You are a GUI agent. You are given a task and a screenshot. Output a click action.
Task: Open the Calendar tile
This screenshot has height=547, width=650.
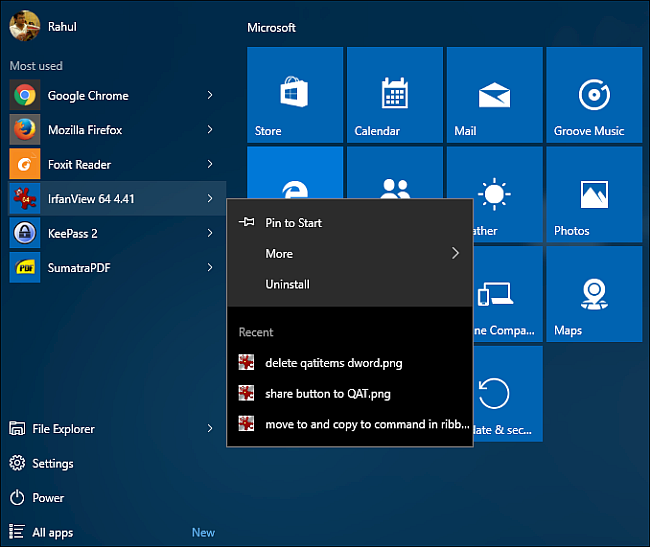394,95
